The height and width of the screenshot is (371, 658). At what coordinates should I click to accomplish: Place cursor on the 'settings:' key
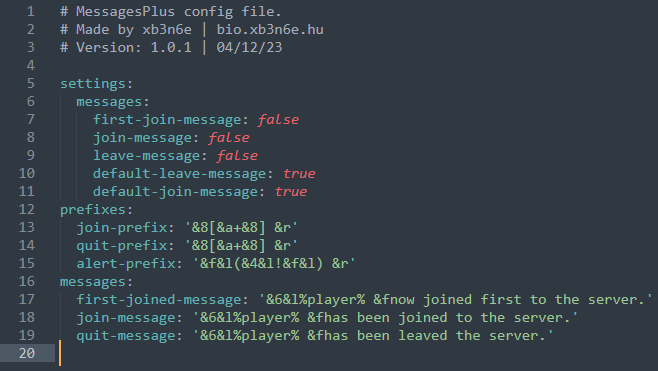click(97, 84)
